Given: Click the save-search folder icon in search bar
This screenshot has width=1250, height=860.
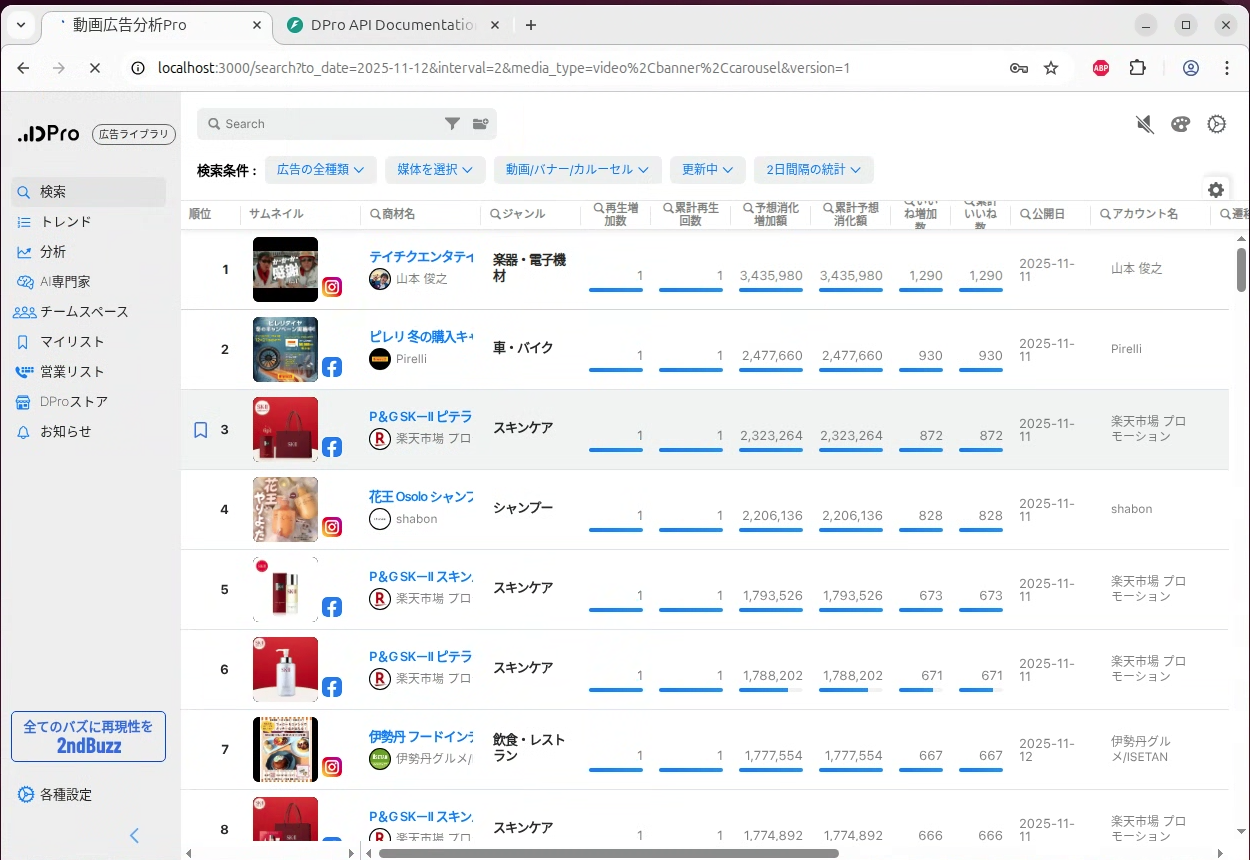Looking at the screenshot, I should pyautogui.click(x=481, y=124).
